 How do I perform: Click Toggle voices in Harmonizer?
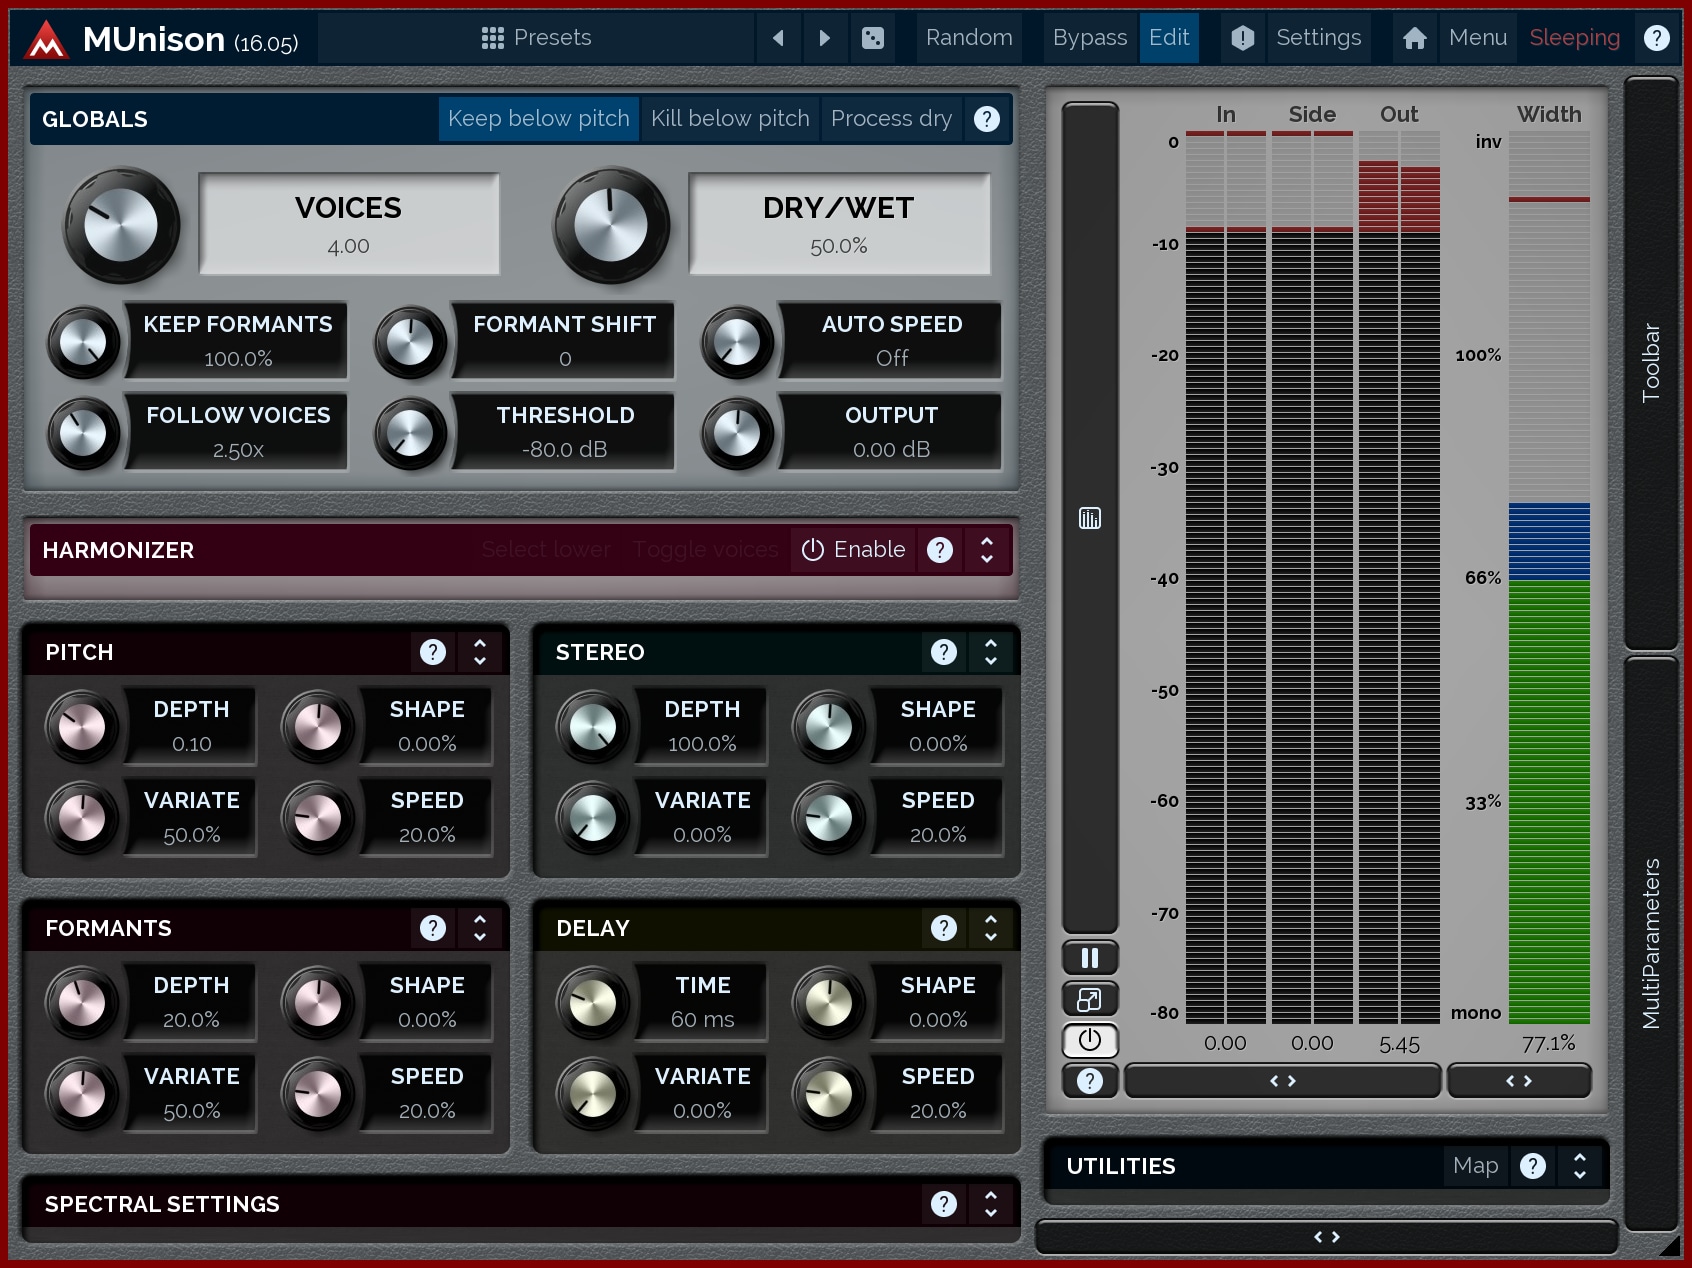705,550
